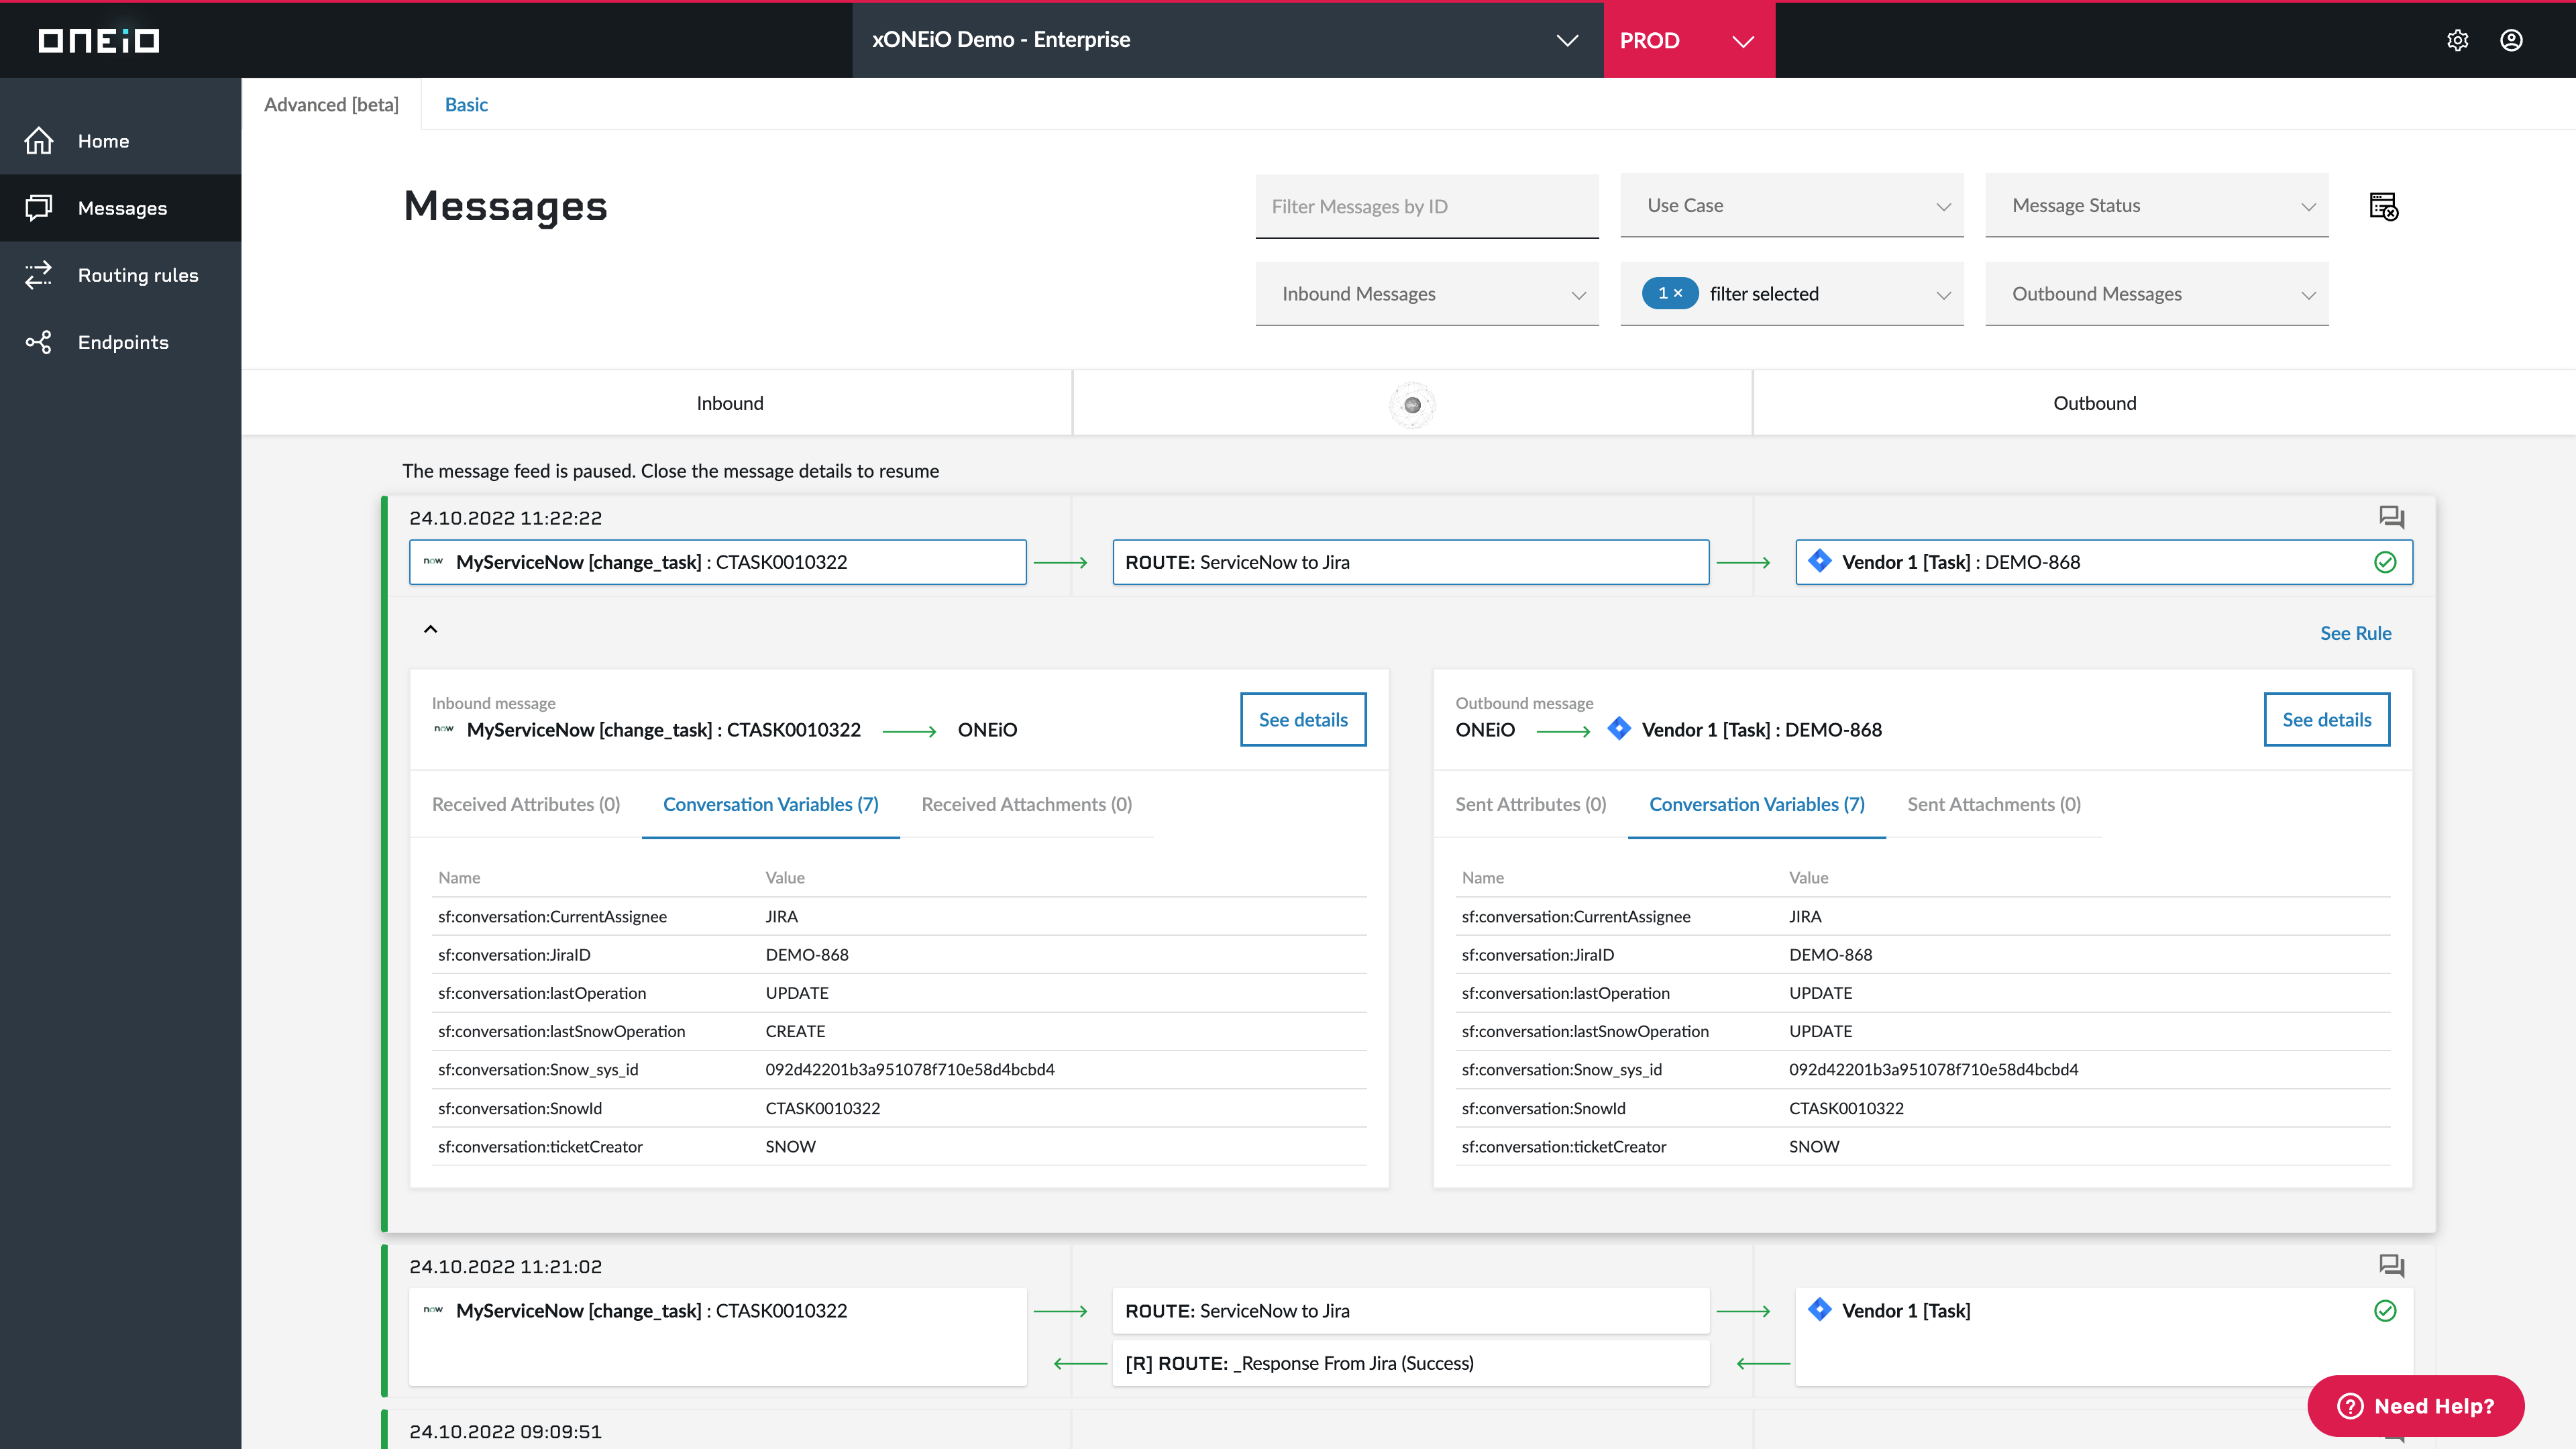Open the ONEiO logo home link
The image size is (2576, 1449).
[98, 40]
